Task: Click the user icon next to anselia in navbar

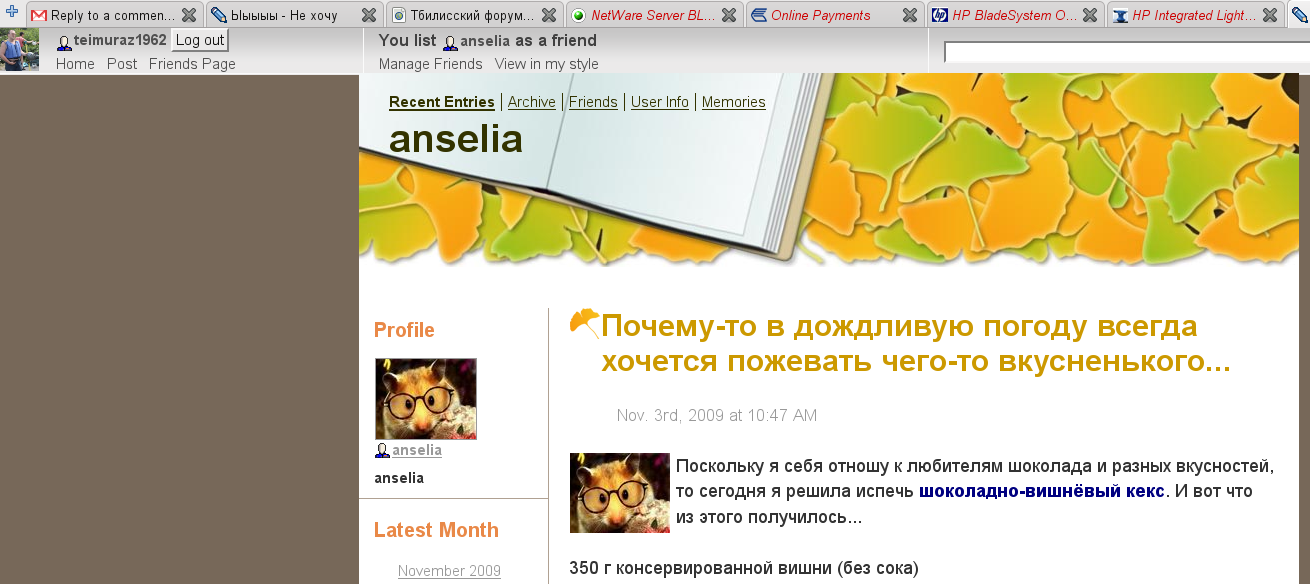Action: click(x=450, y=42)
